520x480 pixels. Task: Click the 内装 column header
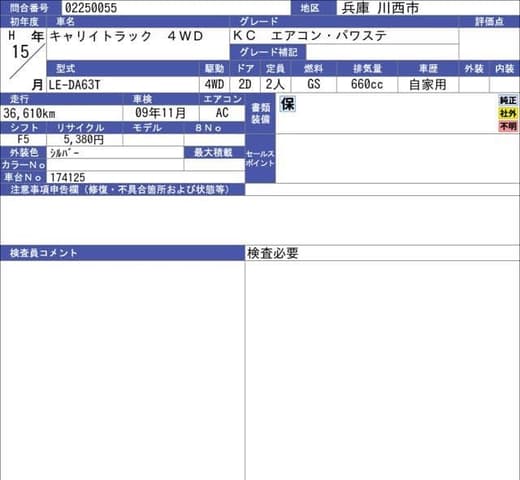pyautogui.click(x=505, y=69)
